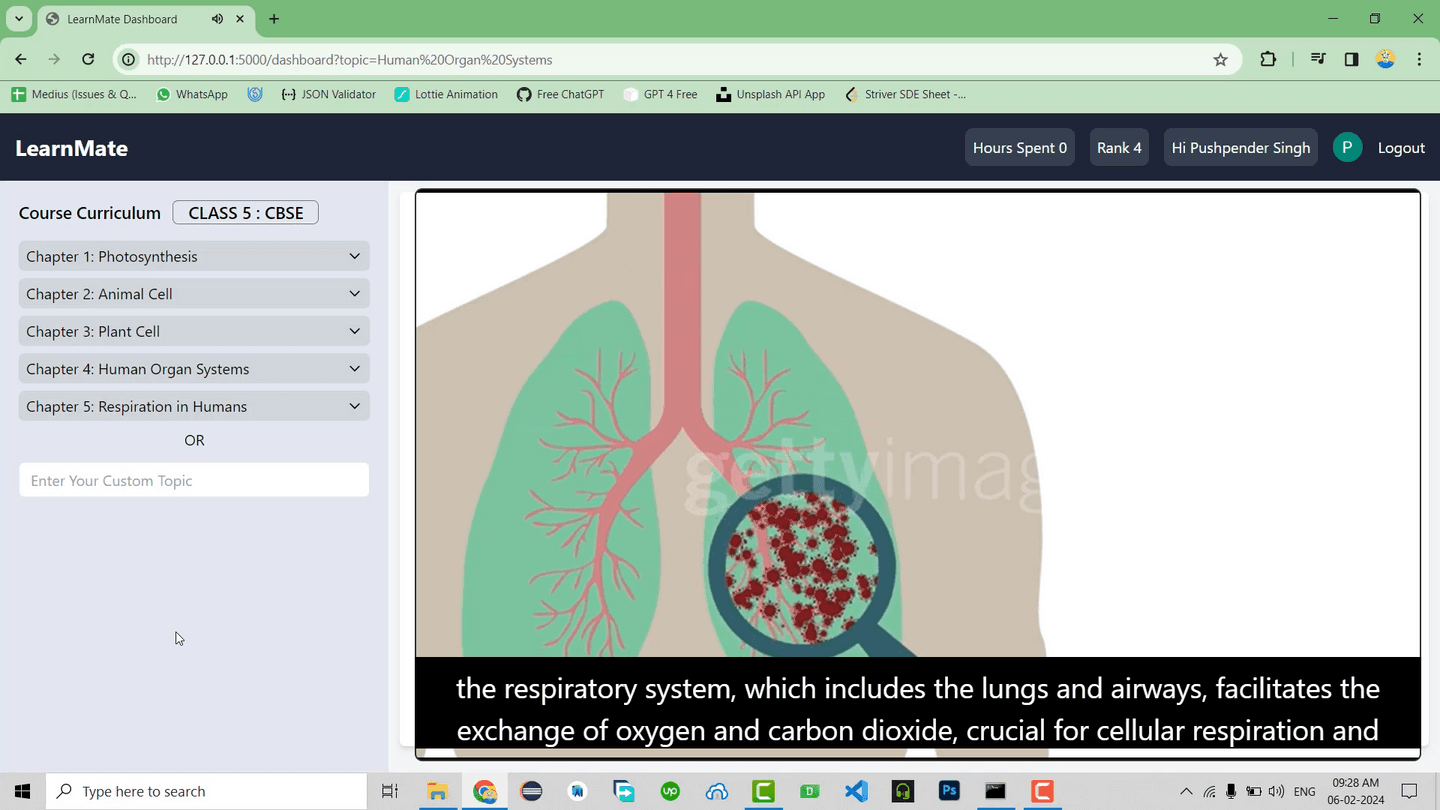Toggle the browser side panel icon
This screenshot has height=810, width=1440.
(x=1351, y=59)
